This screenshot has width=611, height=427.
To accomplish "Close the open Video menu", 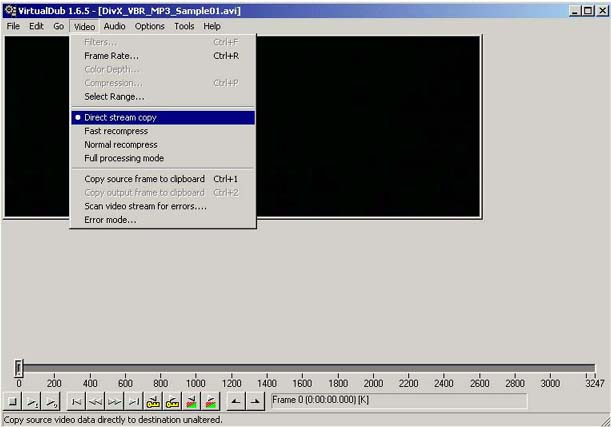I will tap(85, 26).
